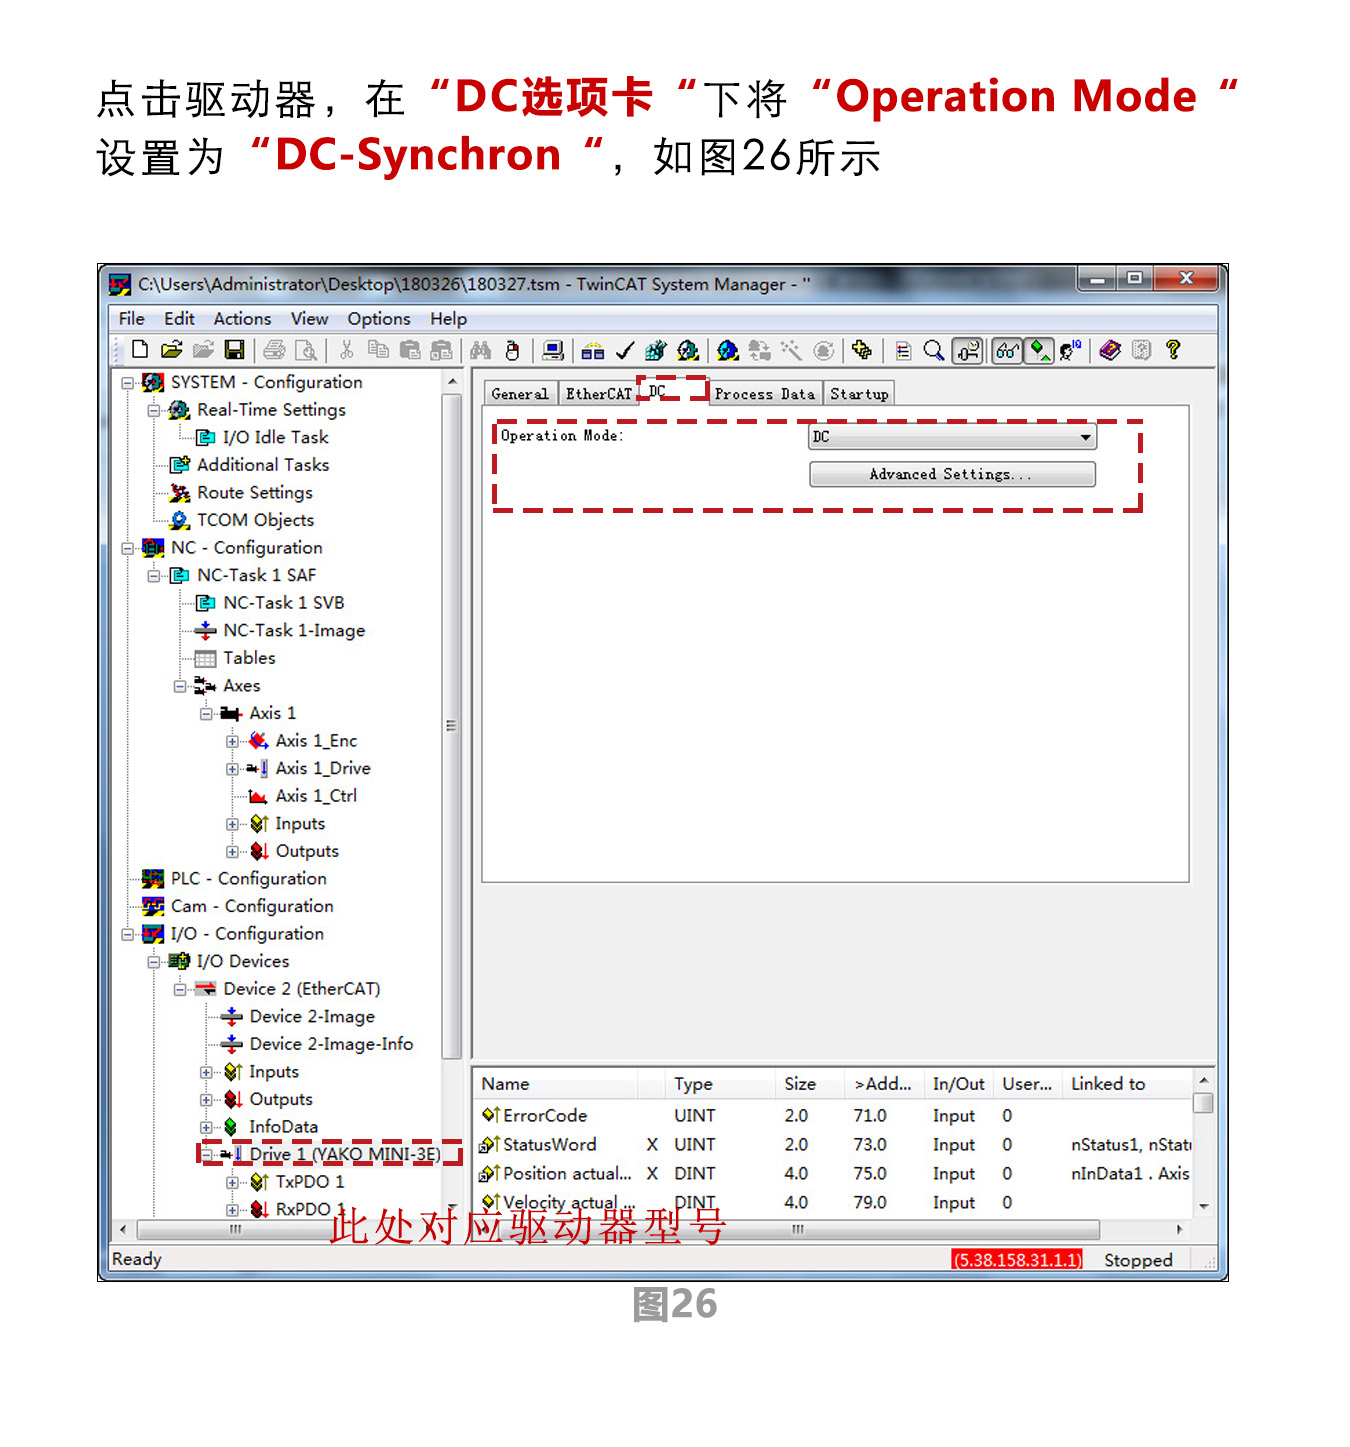Click the yellow question mark help icon

(1173, 350)
